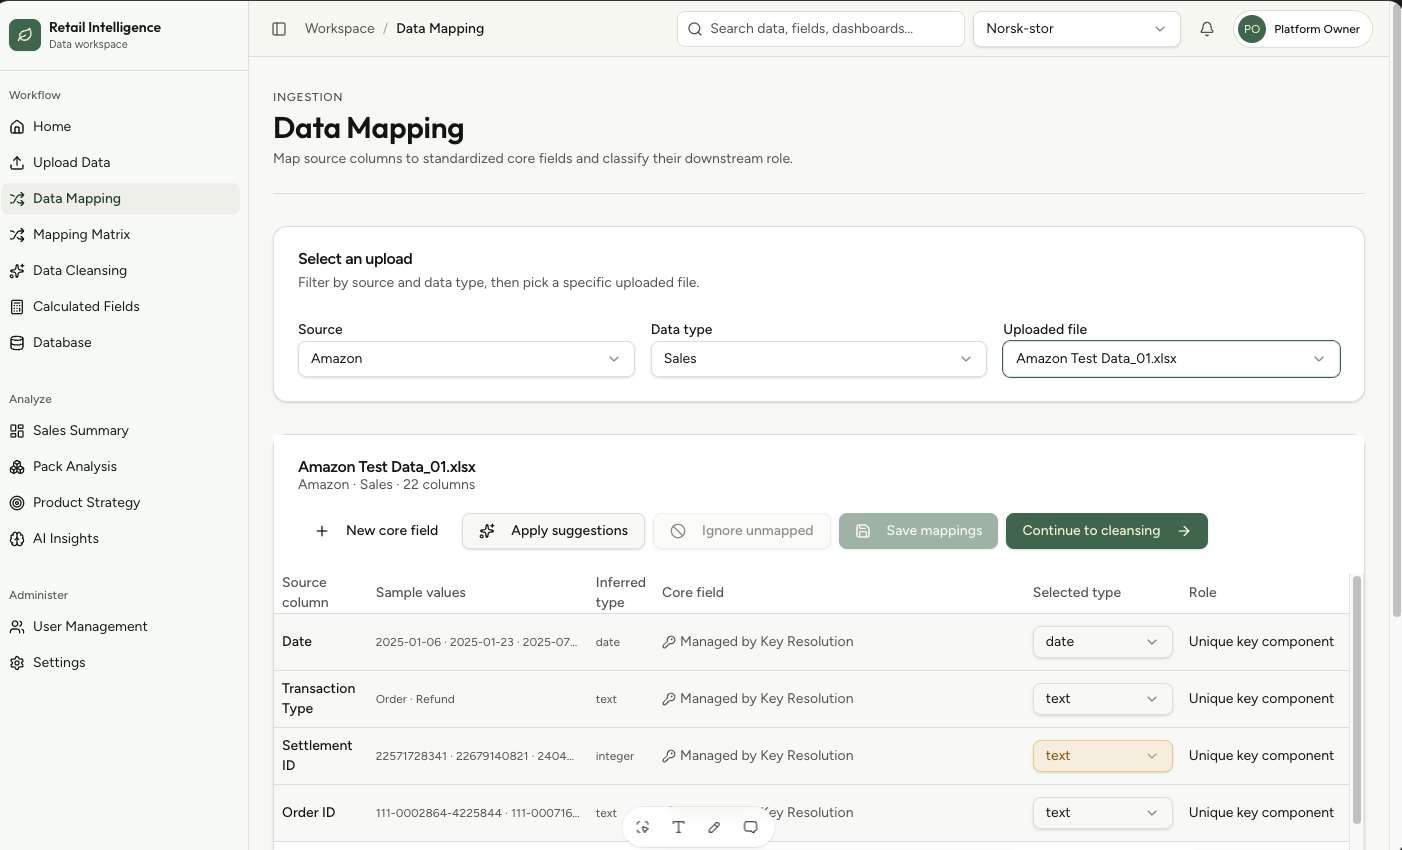
Task: Click the Workspace breadcrumb link
Action: (340, 29)
